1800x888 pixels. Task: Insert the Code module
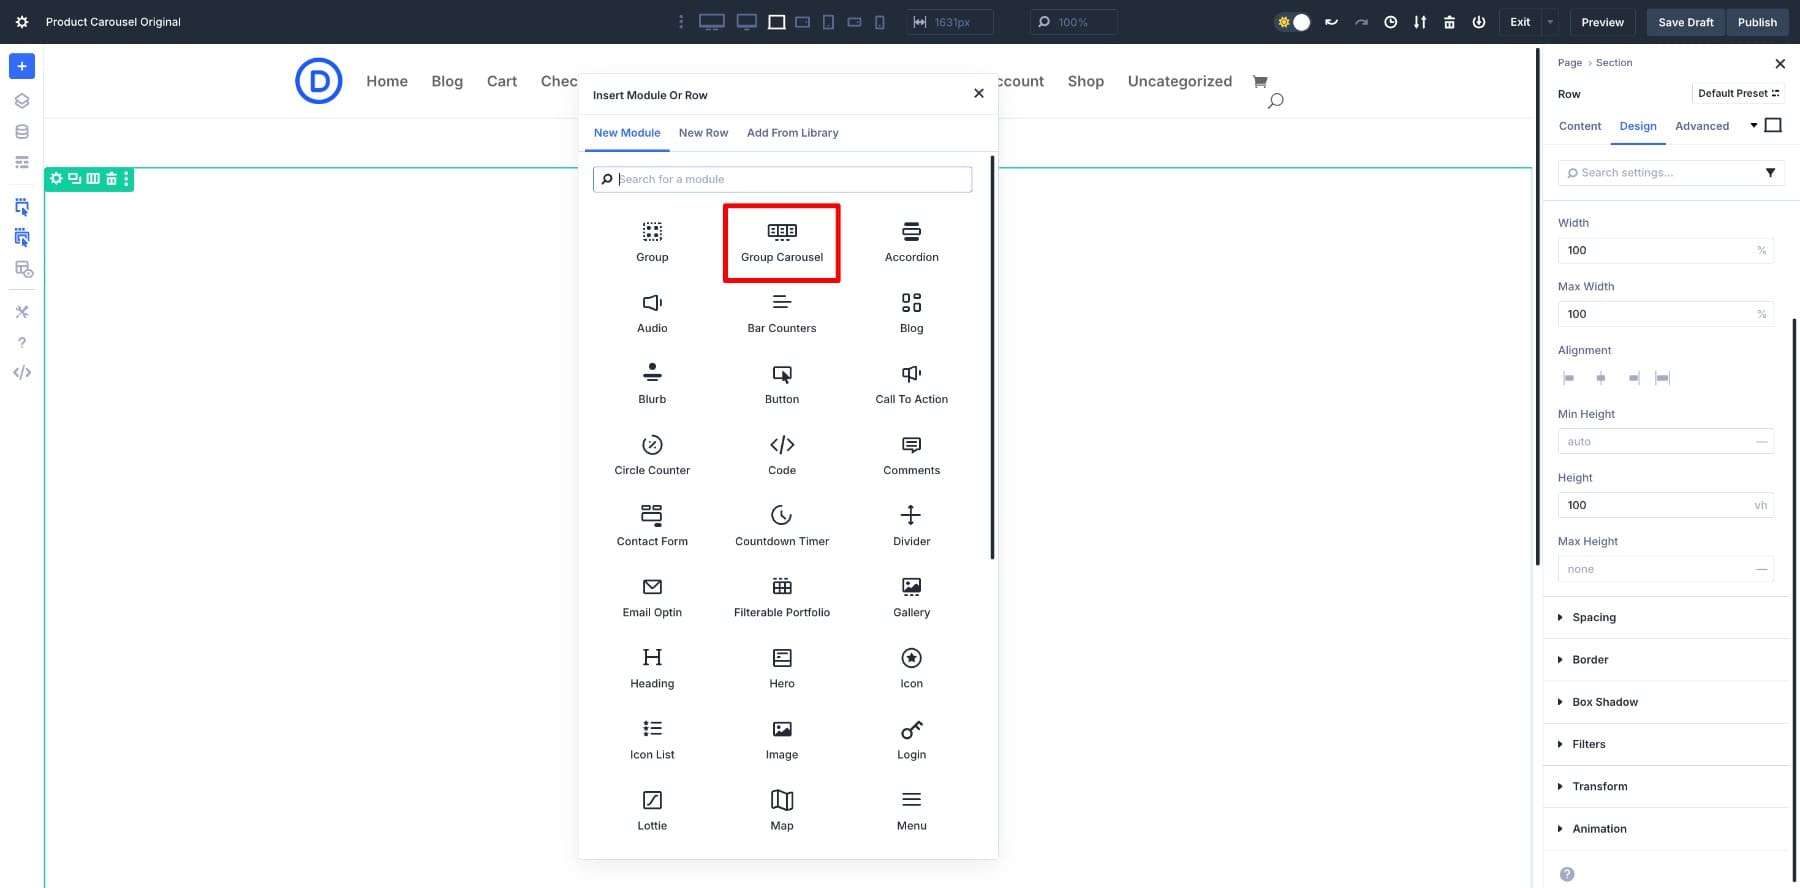click(782, 456)
